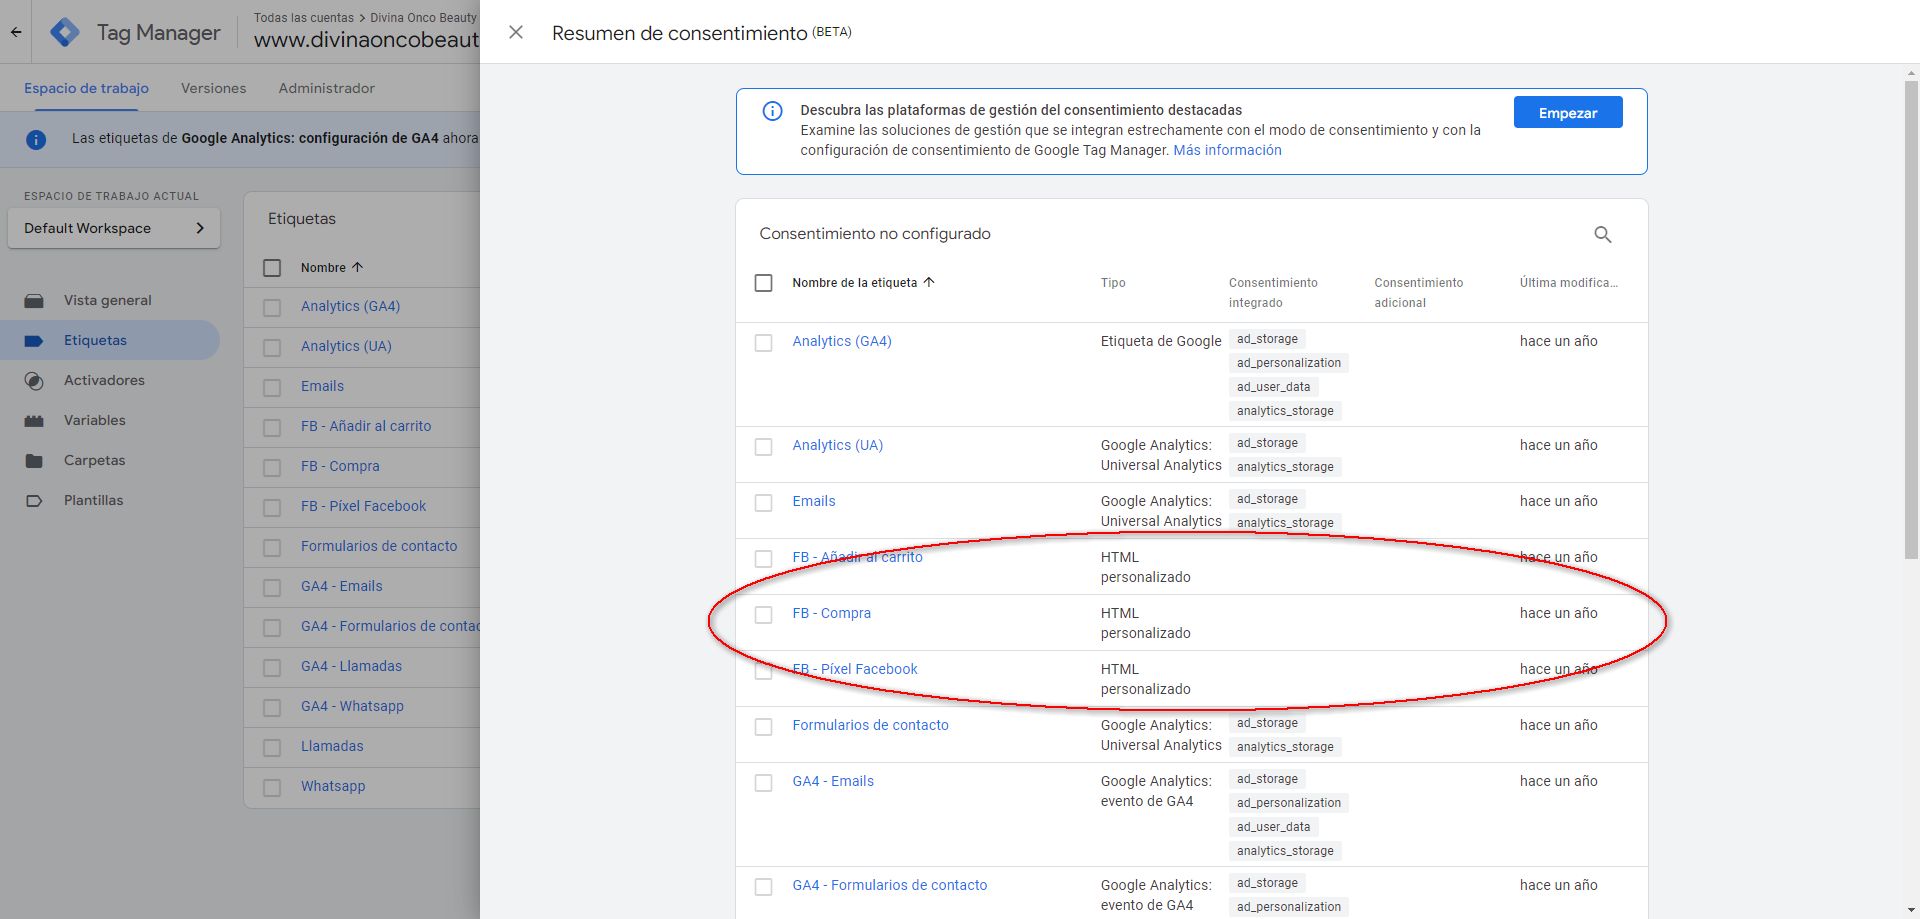
Task: Select all tags in consent table header
Action: coord(764,283)
